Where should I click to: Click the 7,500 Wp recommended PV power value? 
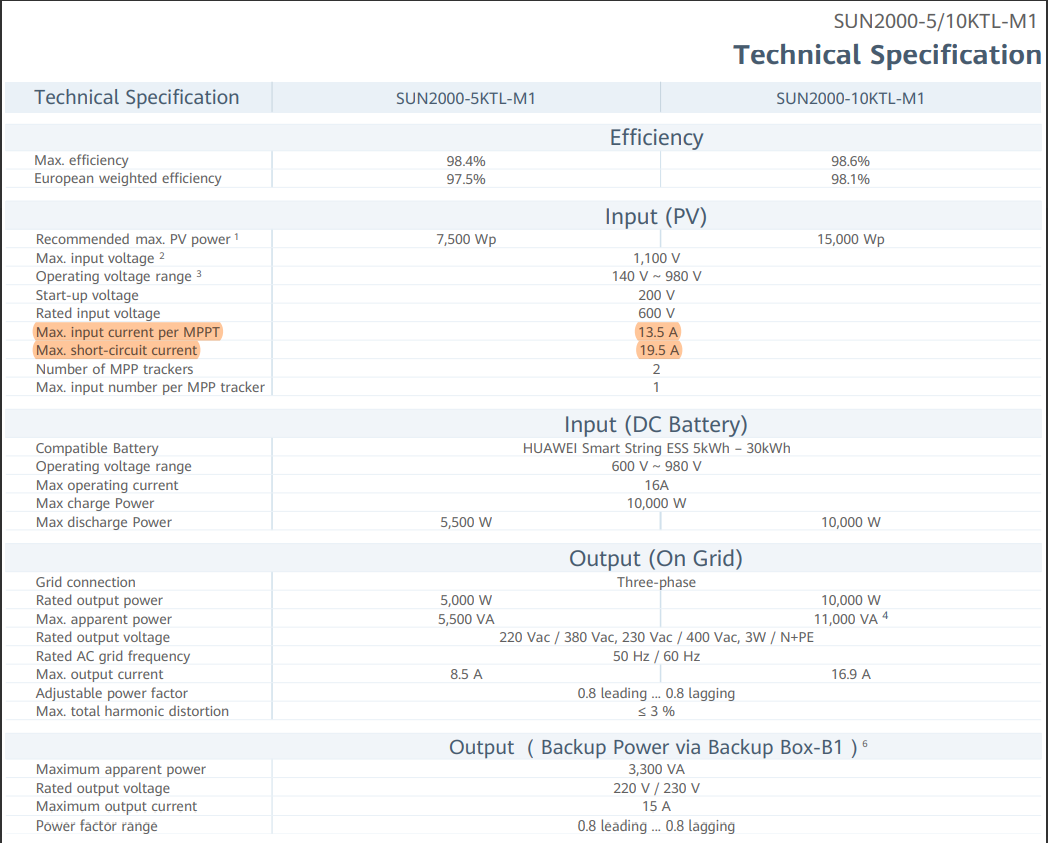(x=466, y=239)
